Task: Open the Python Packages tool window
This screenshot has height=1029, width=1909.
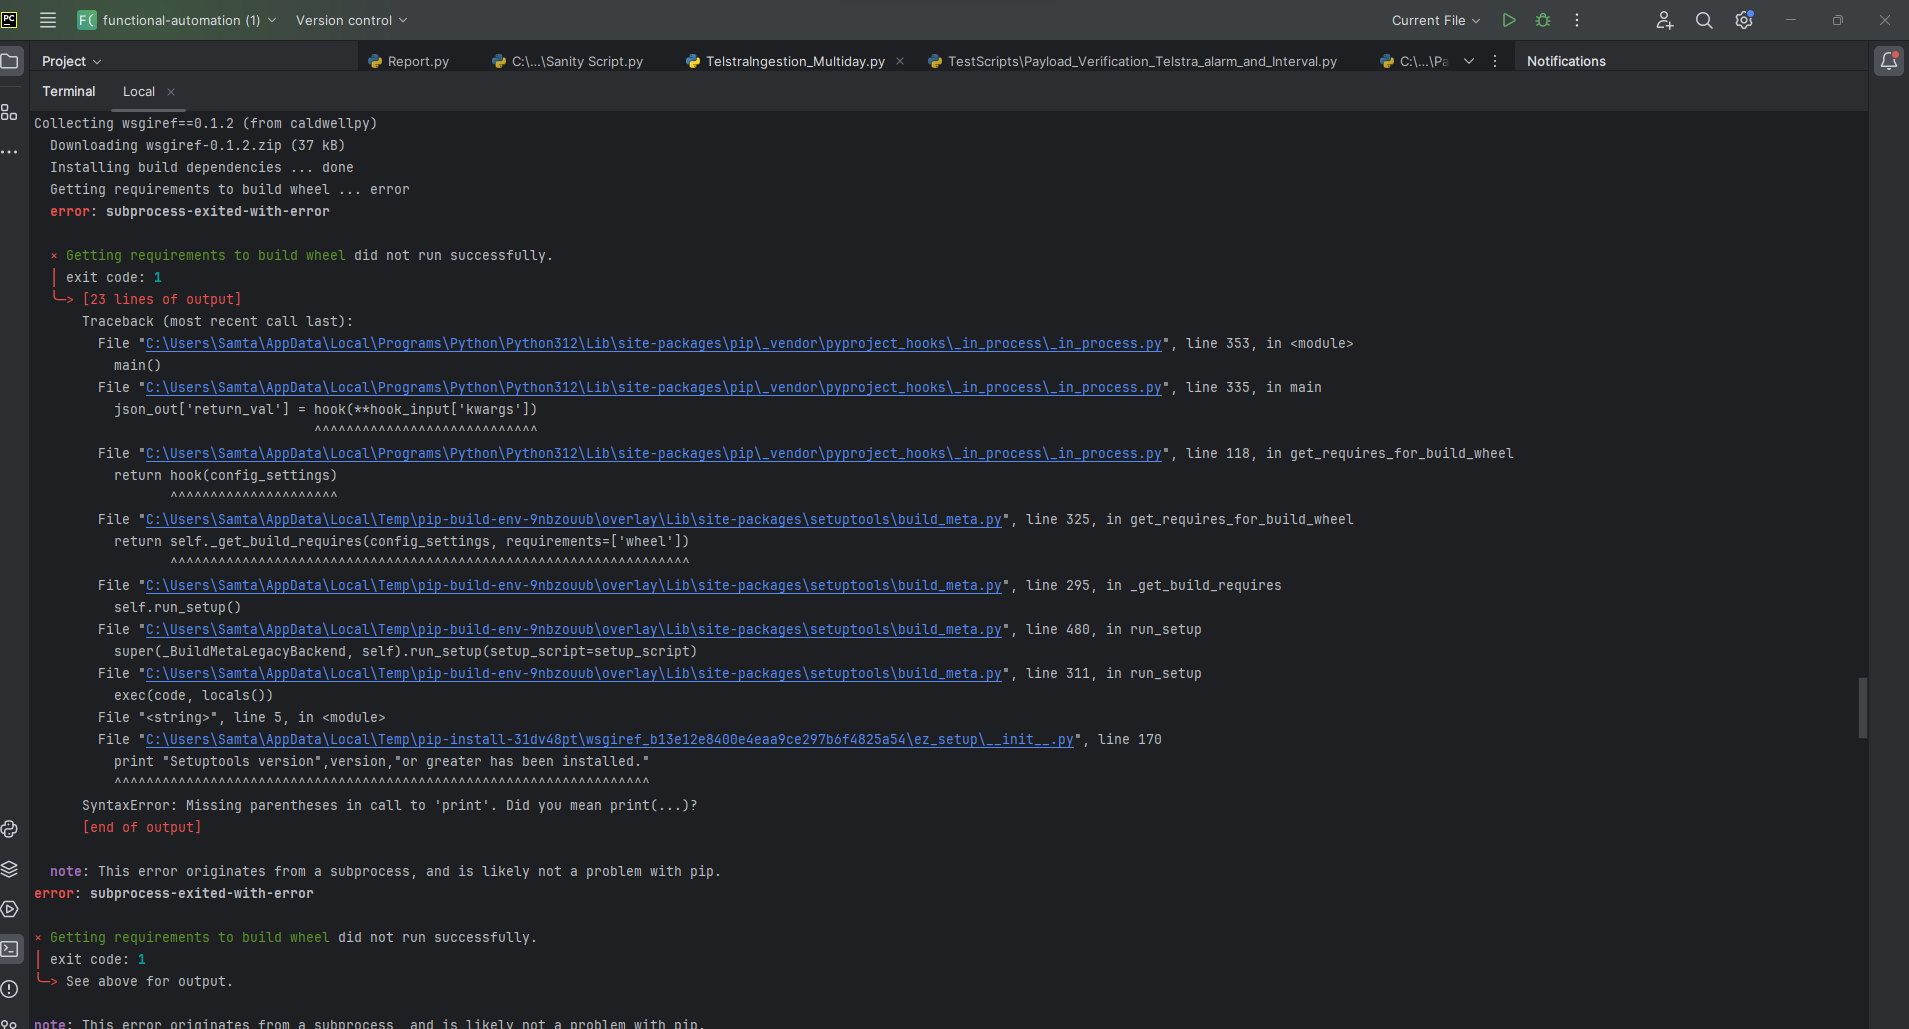Action: click(10, 869)
